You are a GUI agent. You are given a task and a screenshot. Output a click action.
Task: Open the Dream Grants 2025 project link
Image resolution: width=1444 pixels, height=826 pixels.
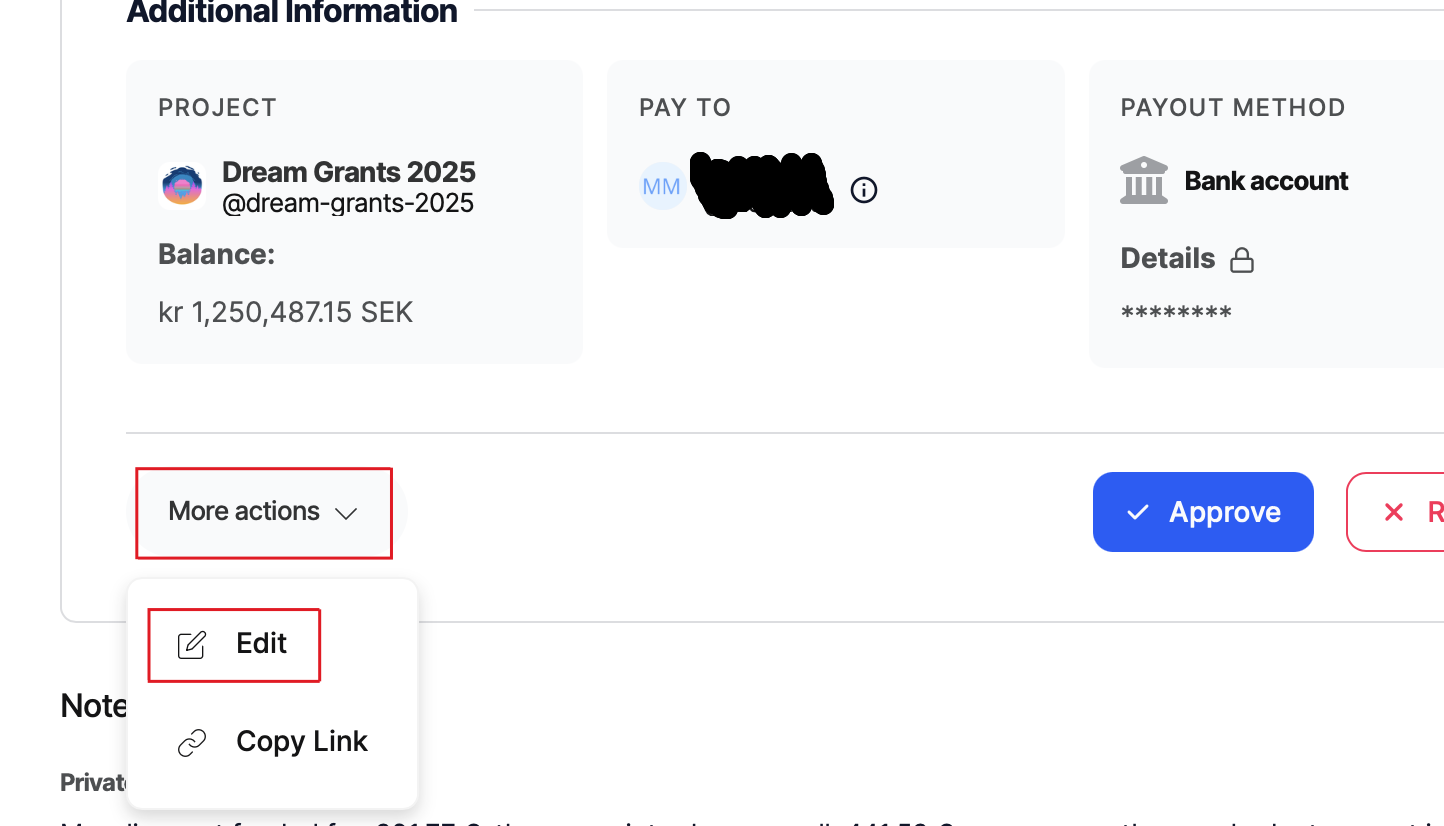348,172
